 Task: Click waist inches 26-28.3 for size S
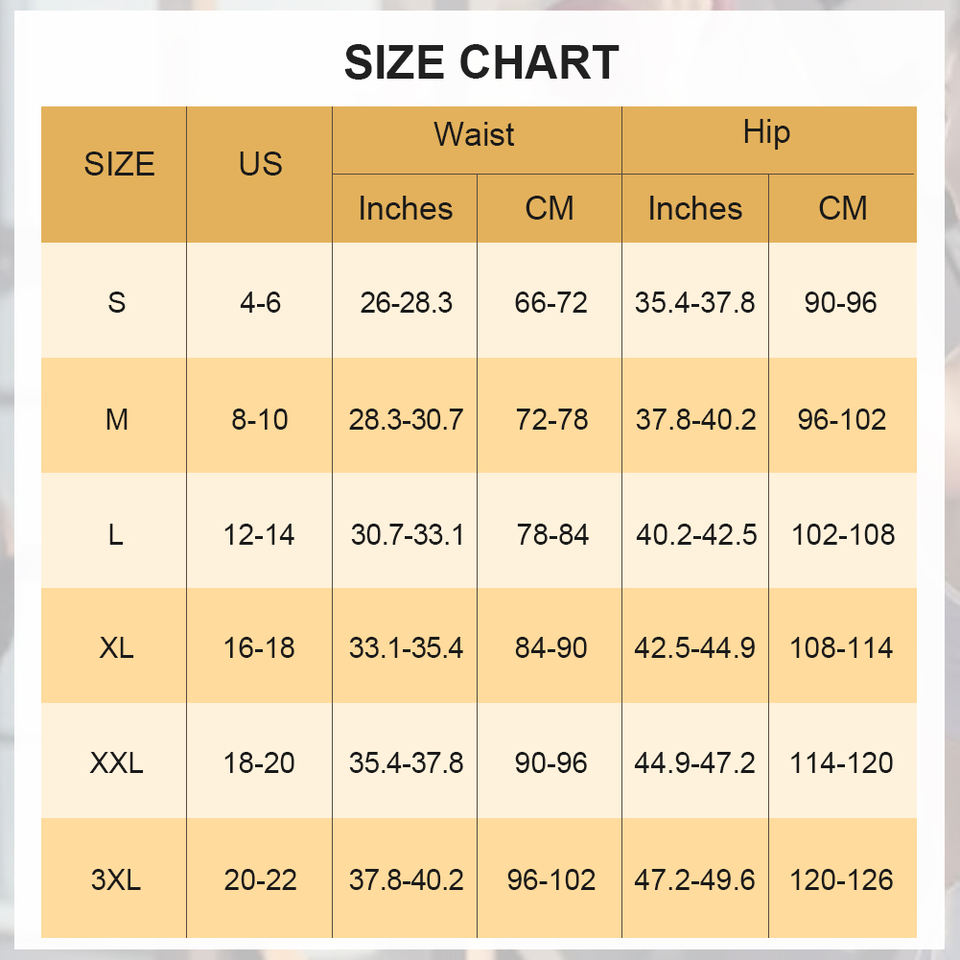[x=406, y=302]
